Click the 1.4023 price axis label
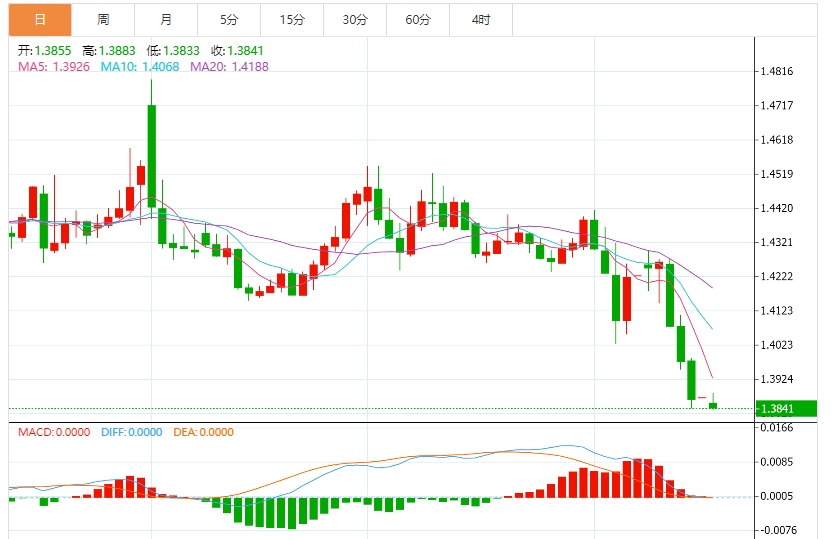This screenshot has height=539, width=832. (x=777, y=345)
